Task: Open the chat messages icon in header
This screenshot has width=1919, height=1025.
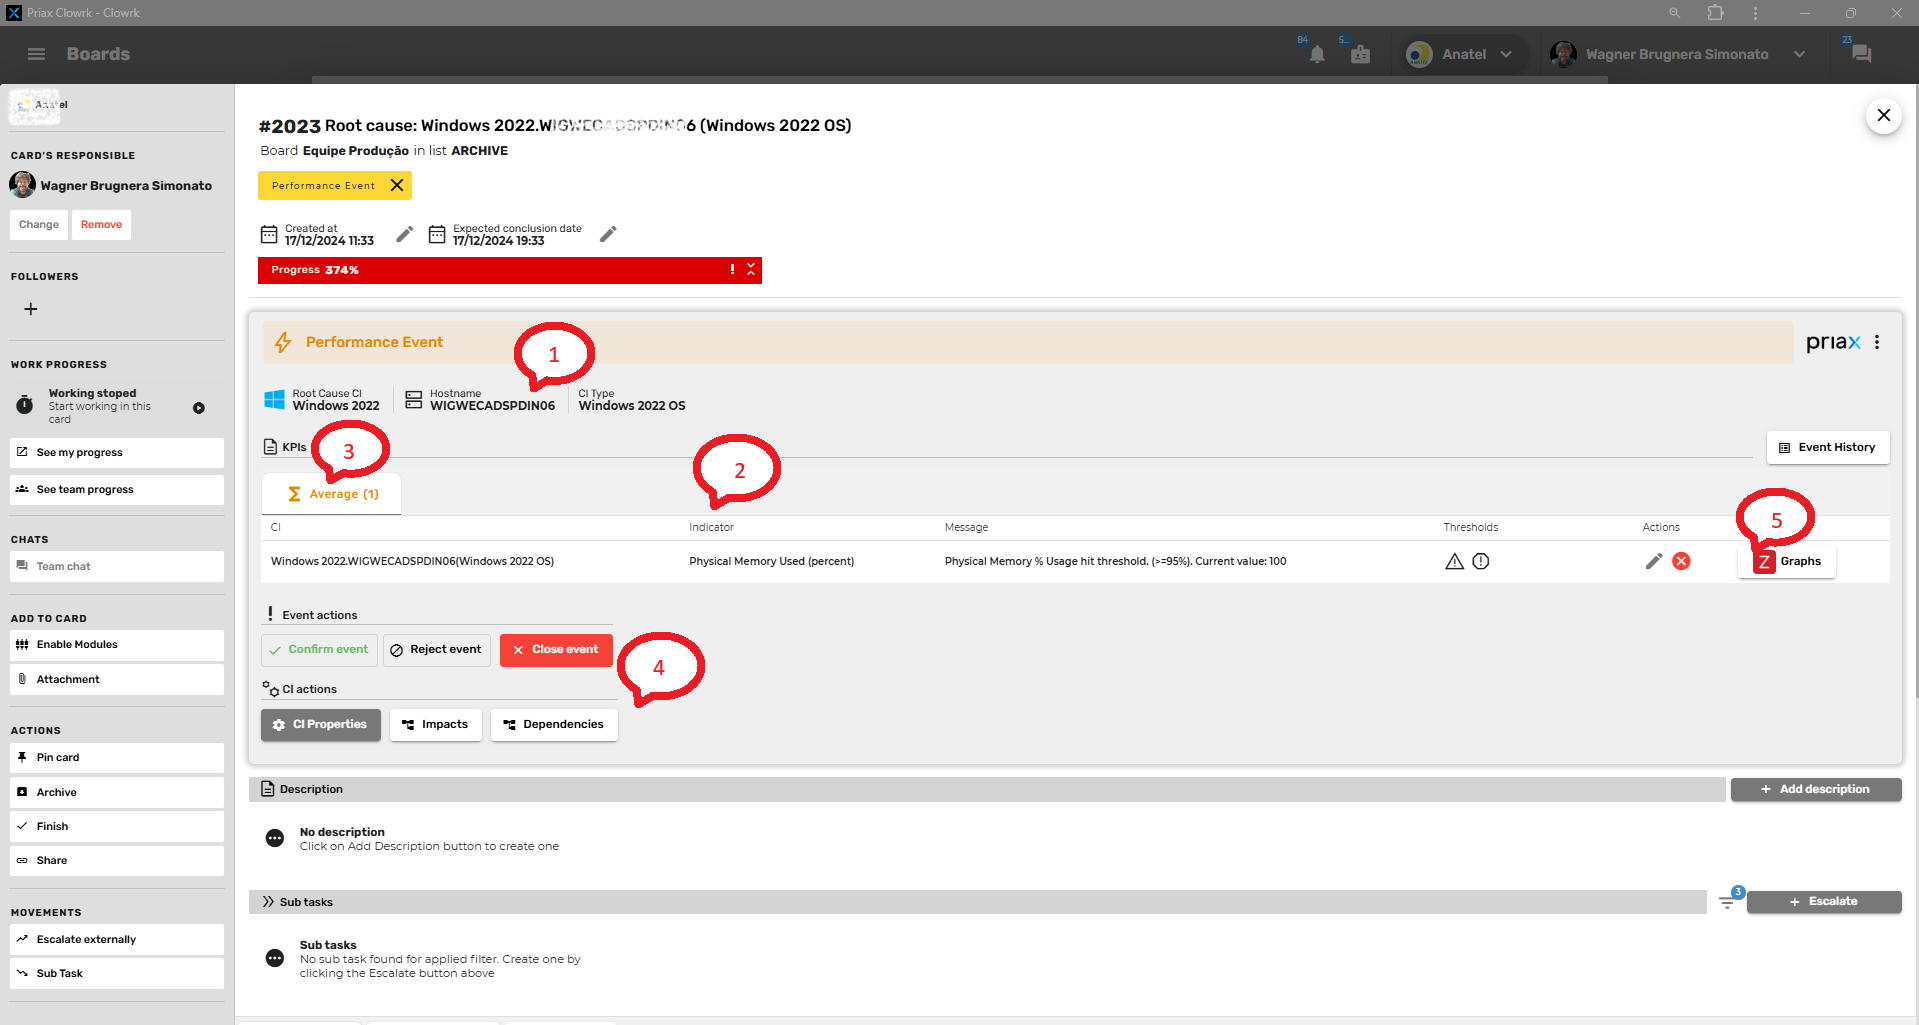Action: point(1861,54)
